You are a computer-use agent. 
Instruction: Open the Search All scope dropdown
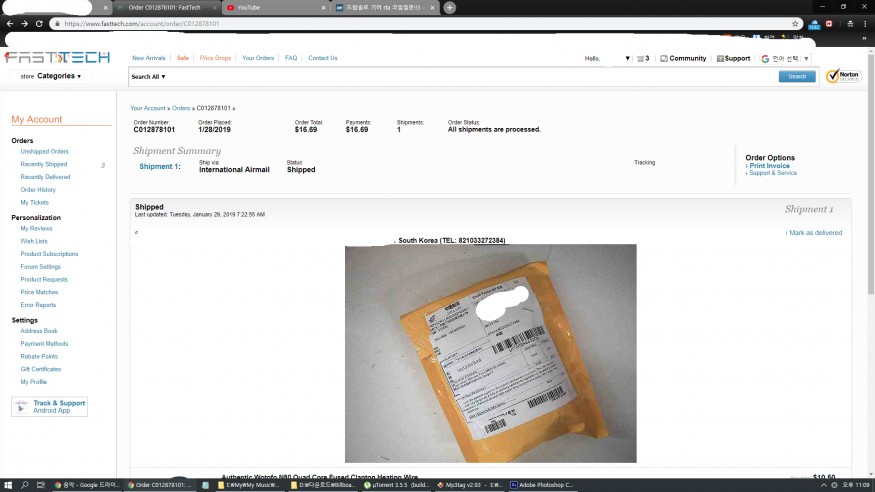[148, 77]
